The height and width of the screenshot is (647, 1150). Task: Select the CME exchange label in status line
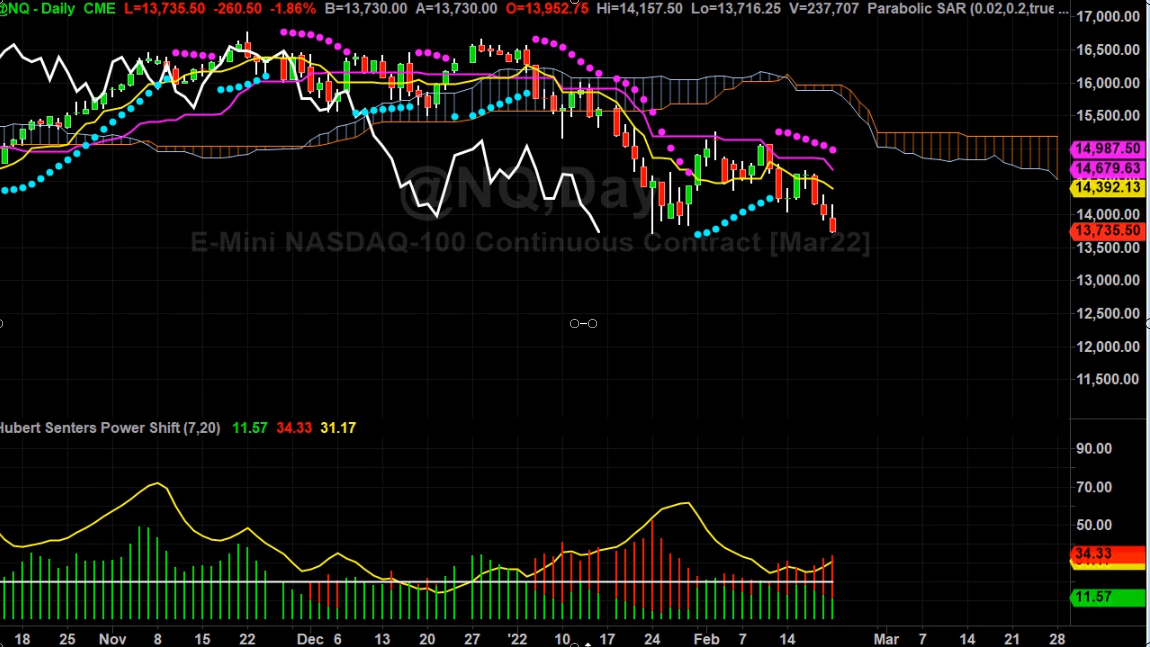point(99,9)
